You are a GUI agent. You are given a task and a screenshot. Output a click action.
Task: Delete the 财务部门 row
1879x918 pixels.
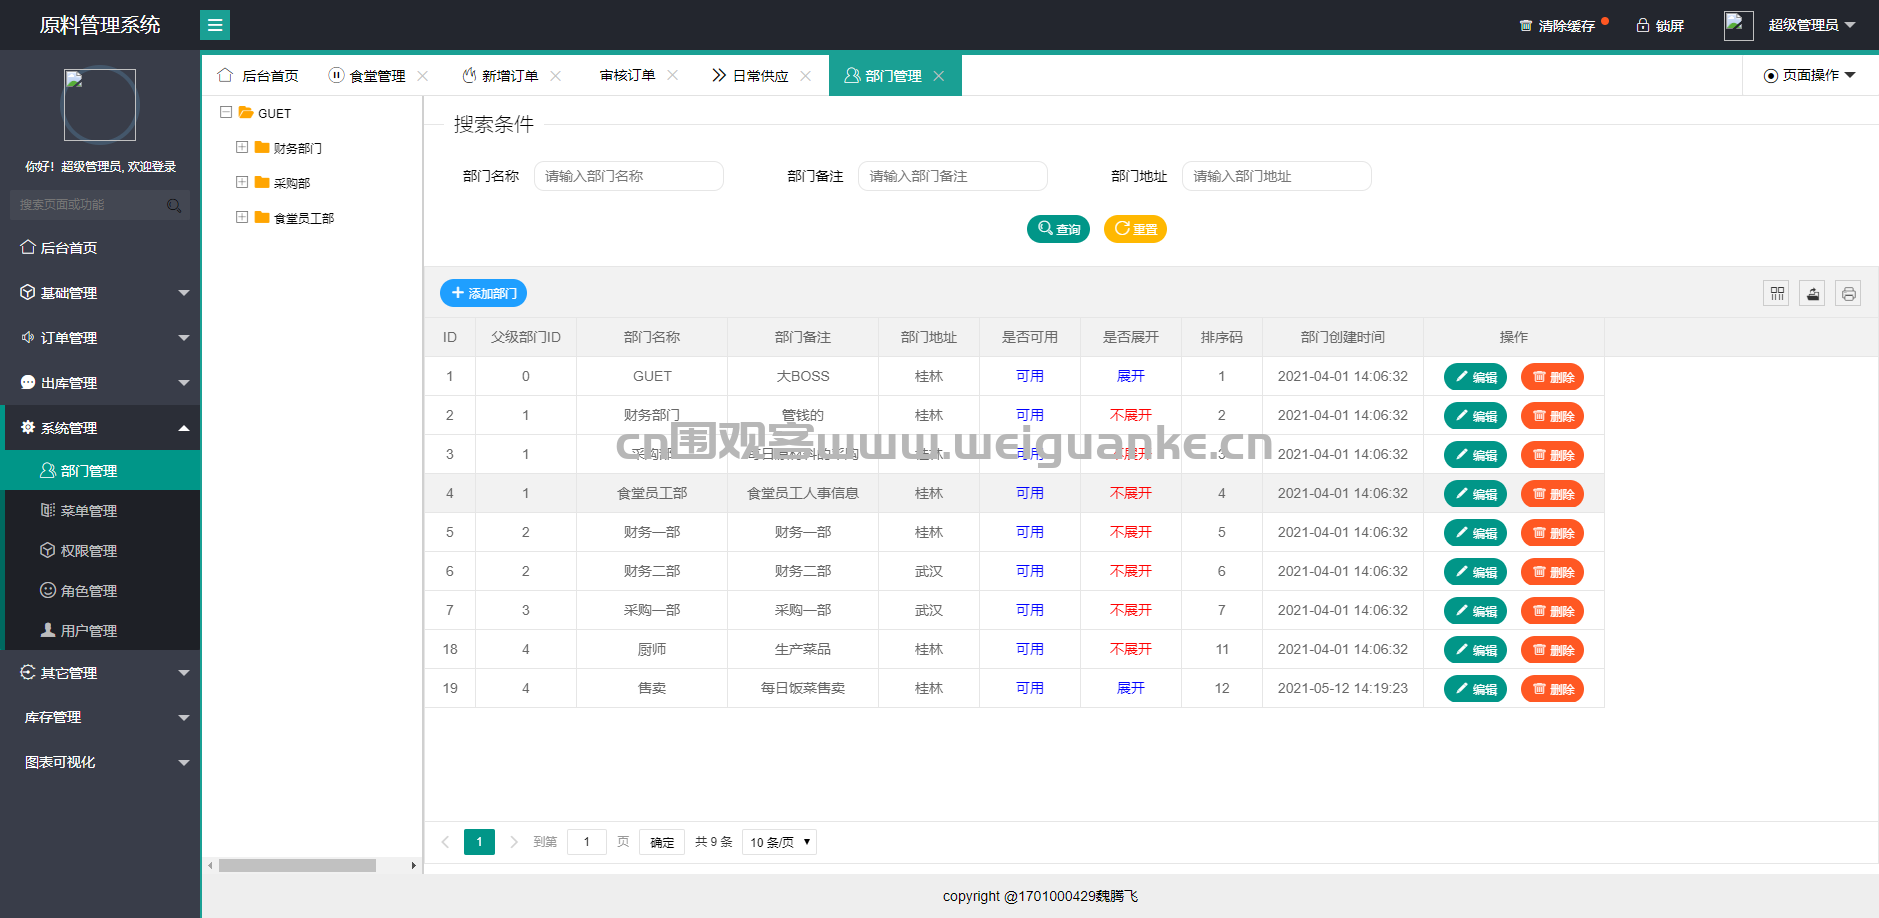[x=1552, y=416]
